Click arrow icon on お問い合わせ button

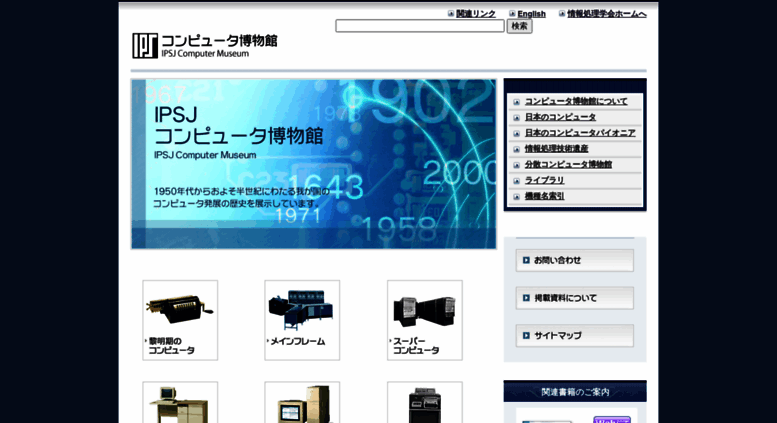526,260
